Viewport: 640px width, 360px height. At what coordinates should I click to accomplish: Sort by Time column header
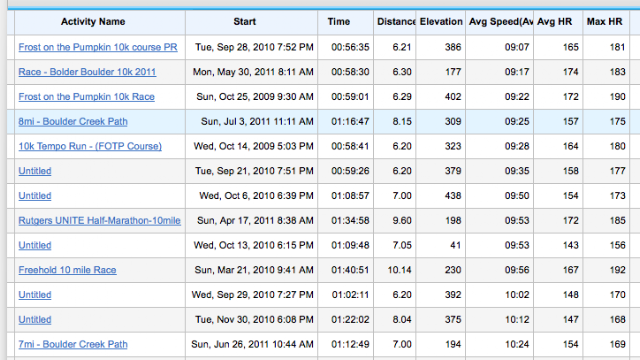point(339,22)
